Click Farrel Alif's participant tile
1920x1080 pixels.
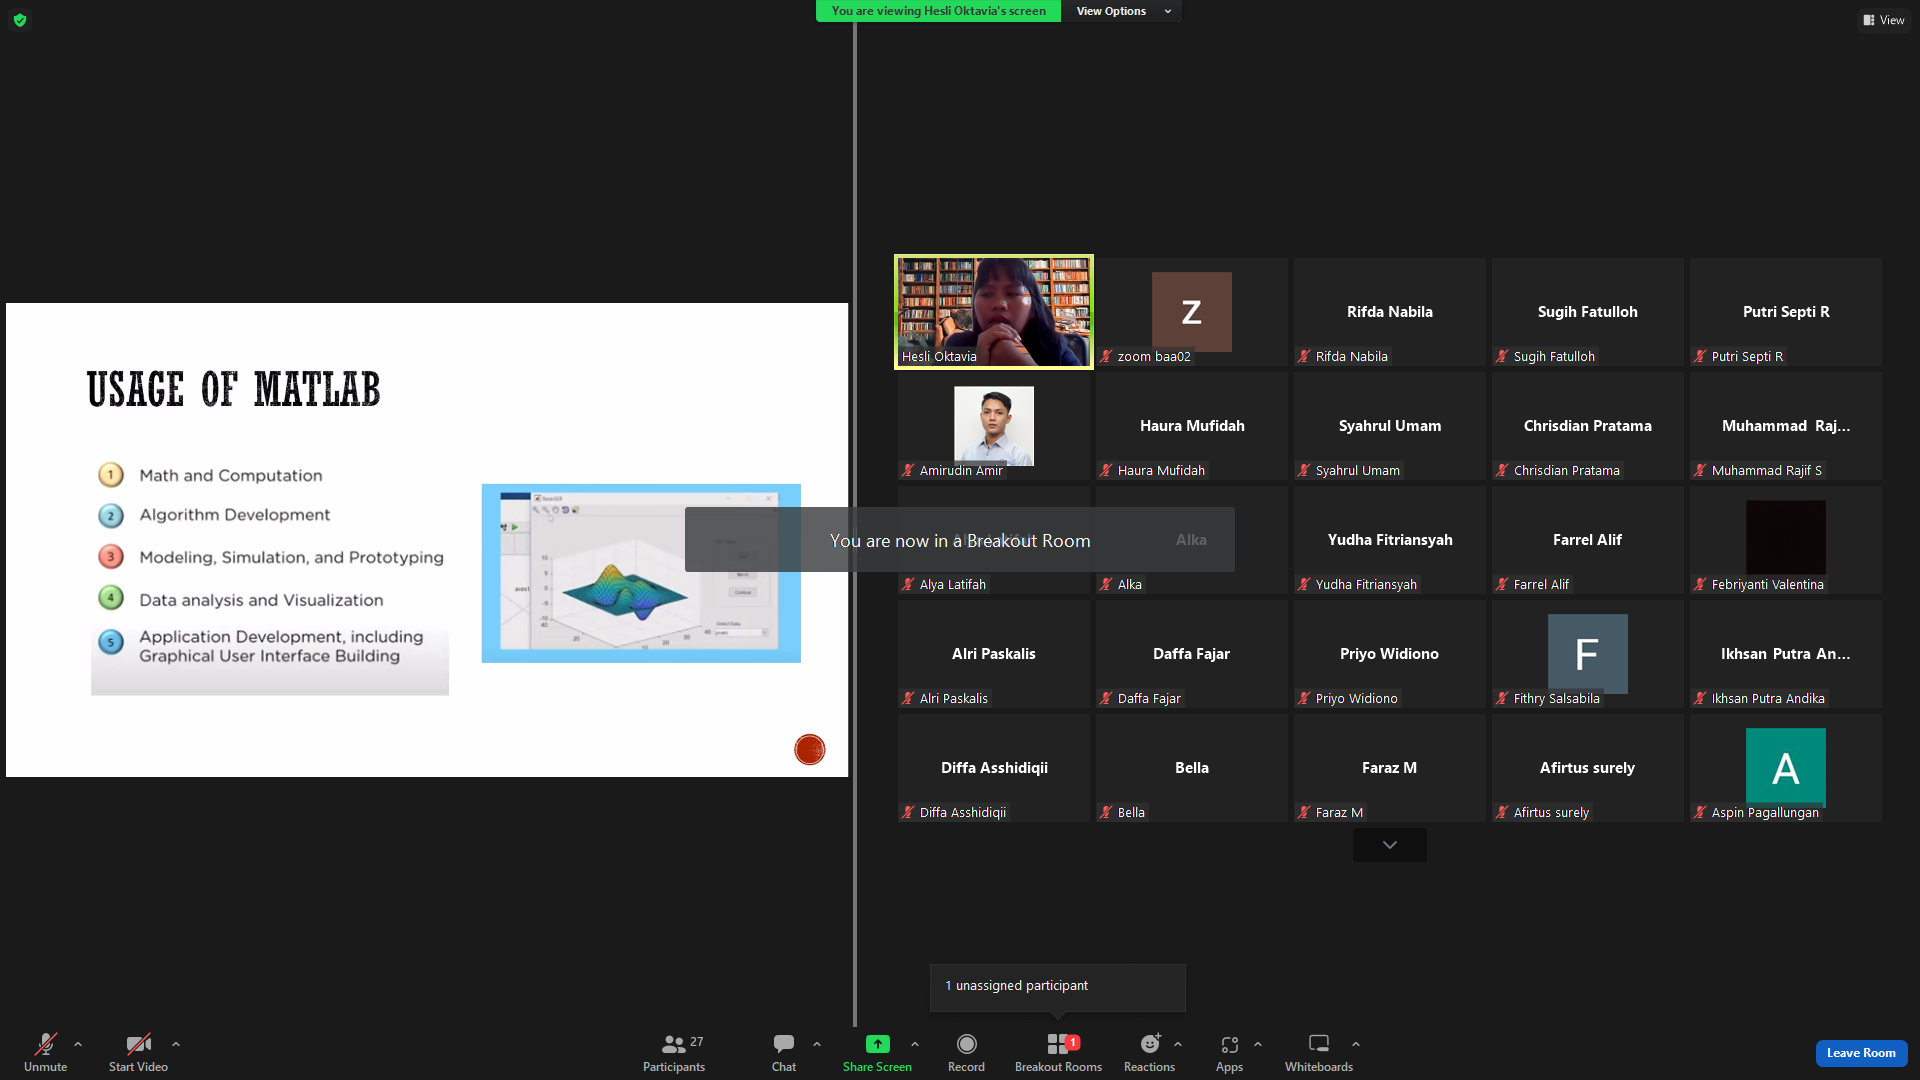1588,540
